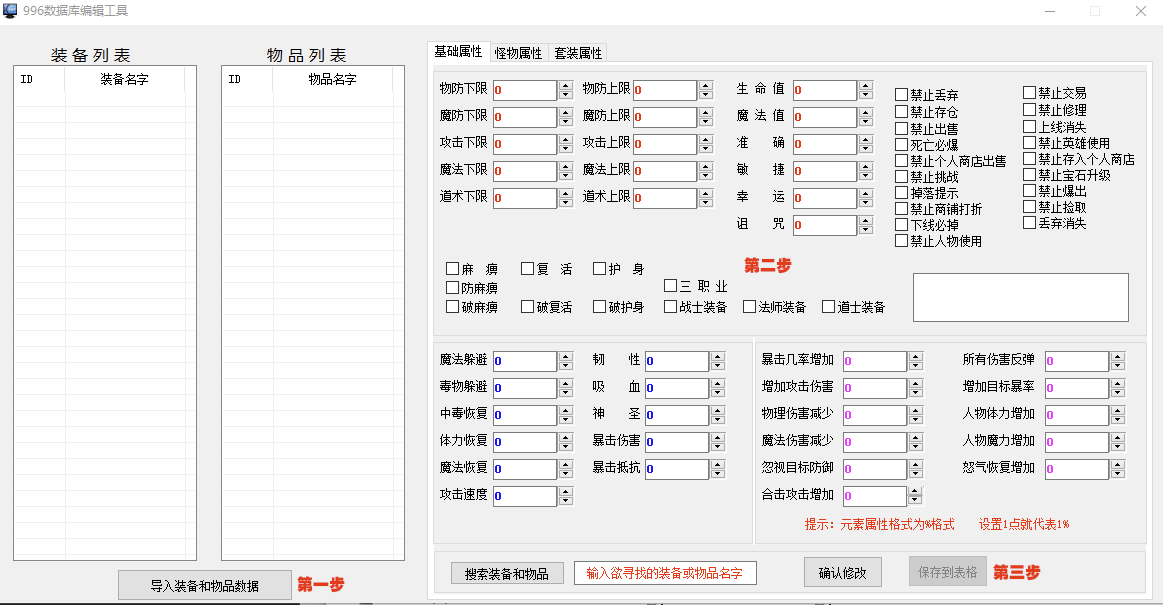Switch to the 怪物属性 tab
The height and width of the screenshot is (605, 1163).
pos(518,53)
